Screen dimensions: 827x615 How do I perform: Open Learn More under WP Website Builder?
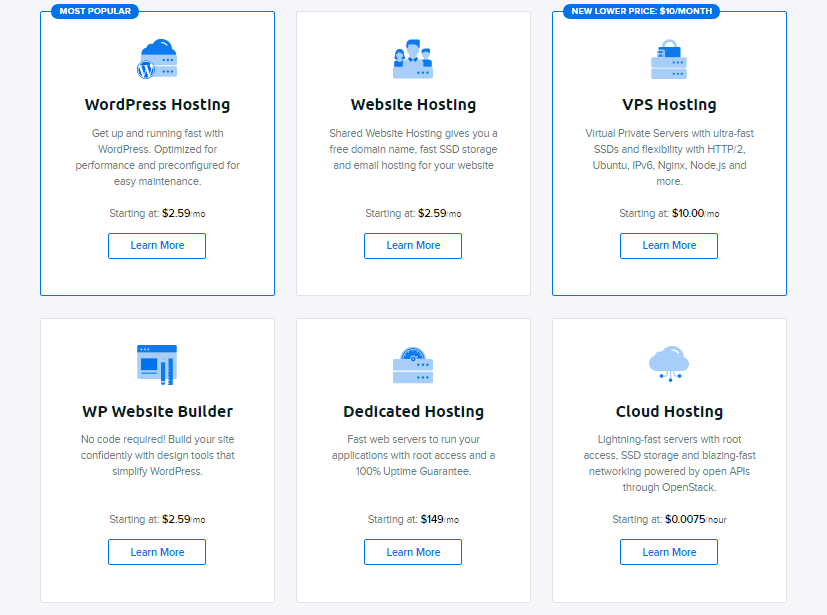(x=157, y=552)
